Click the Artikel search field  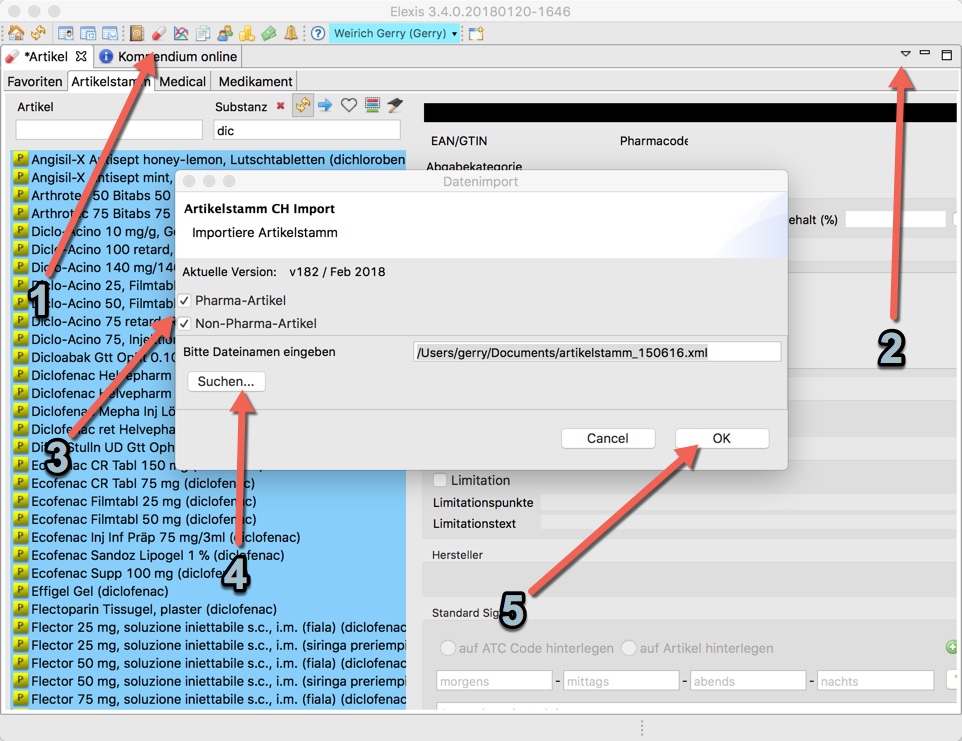point(109,130)
